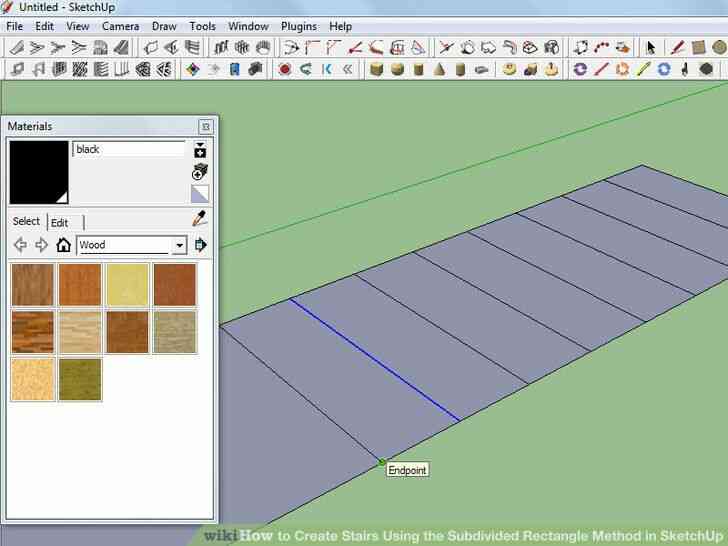Click the Sample Paint eyedropper icon
Screen dimensions: 728x546
[200, 219]
